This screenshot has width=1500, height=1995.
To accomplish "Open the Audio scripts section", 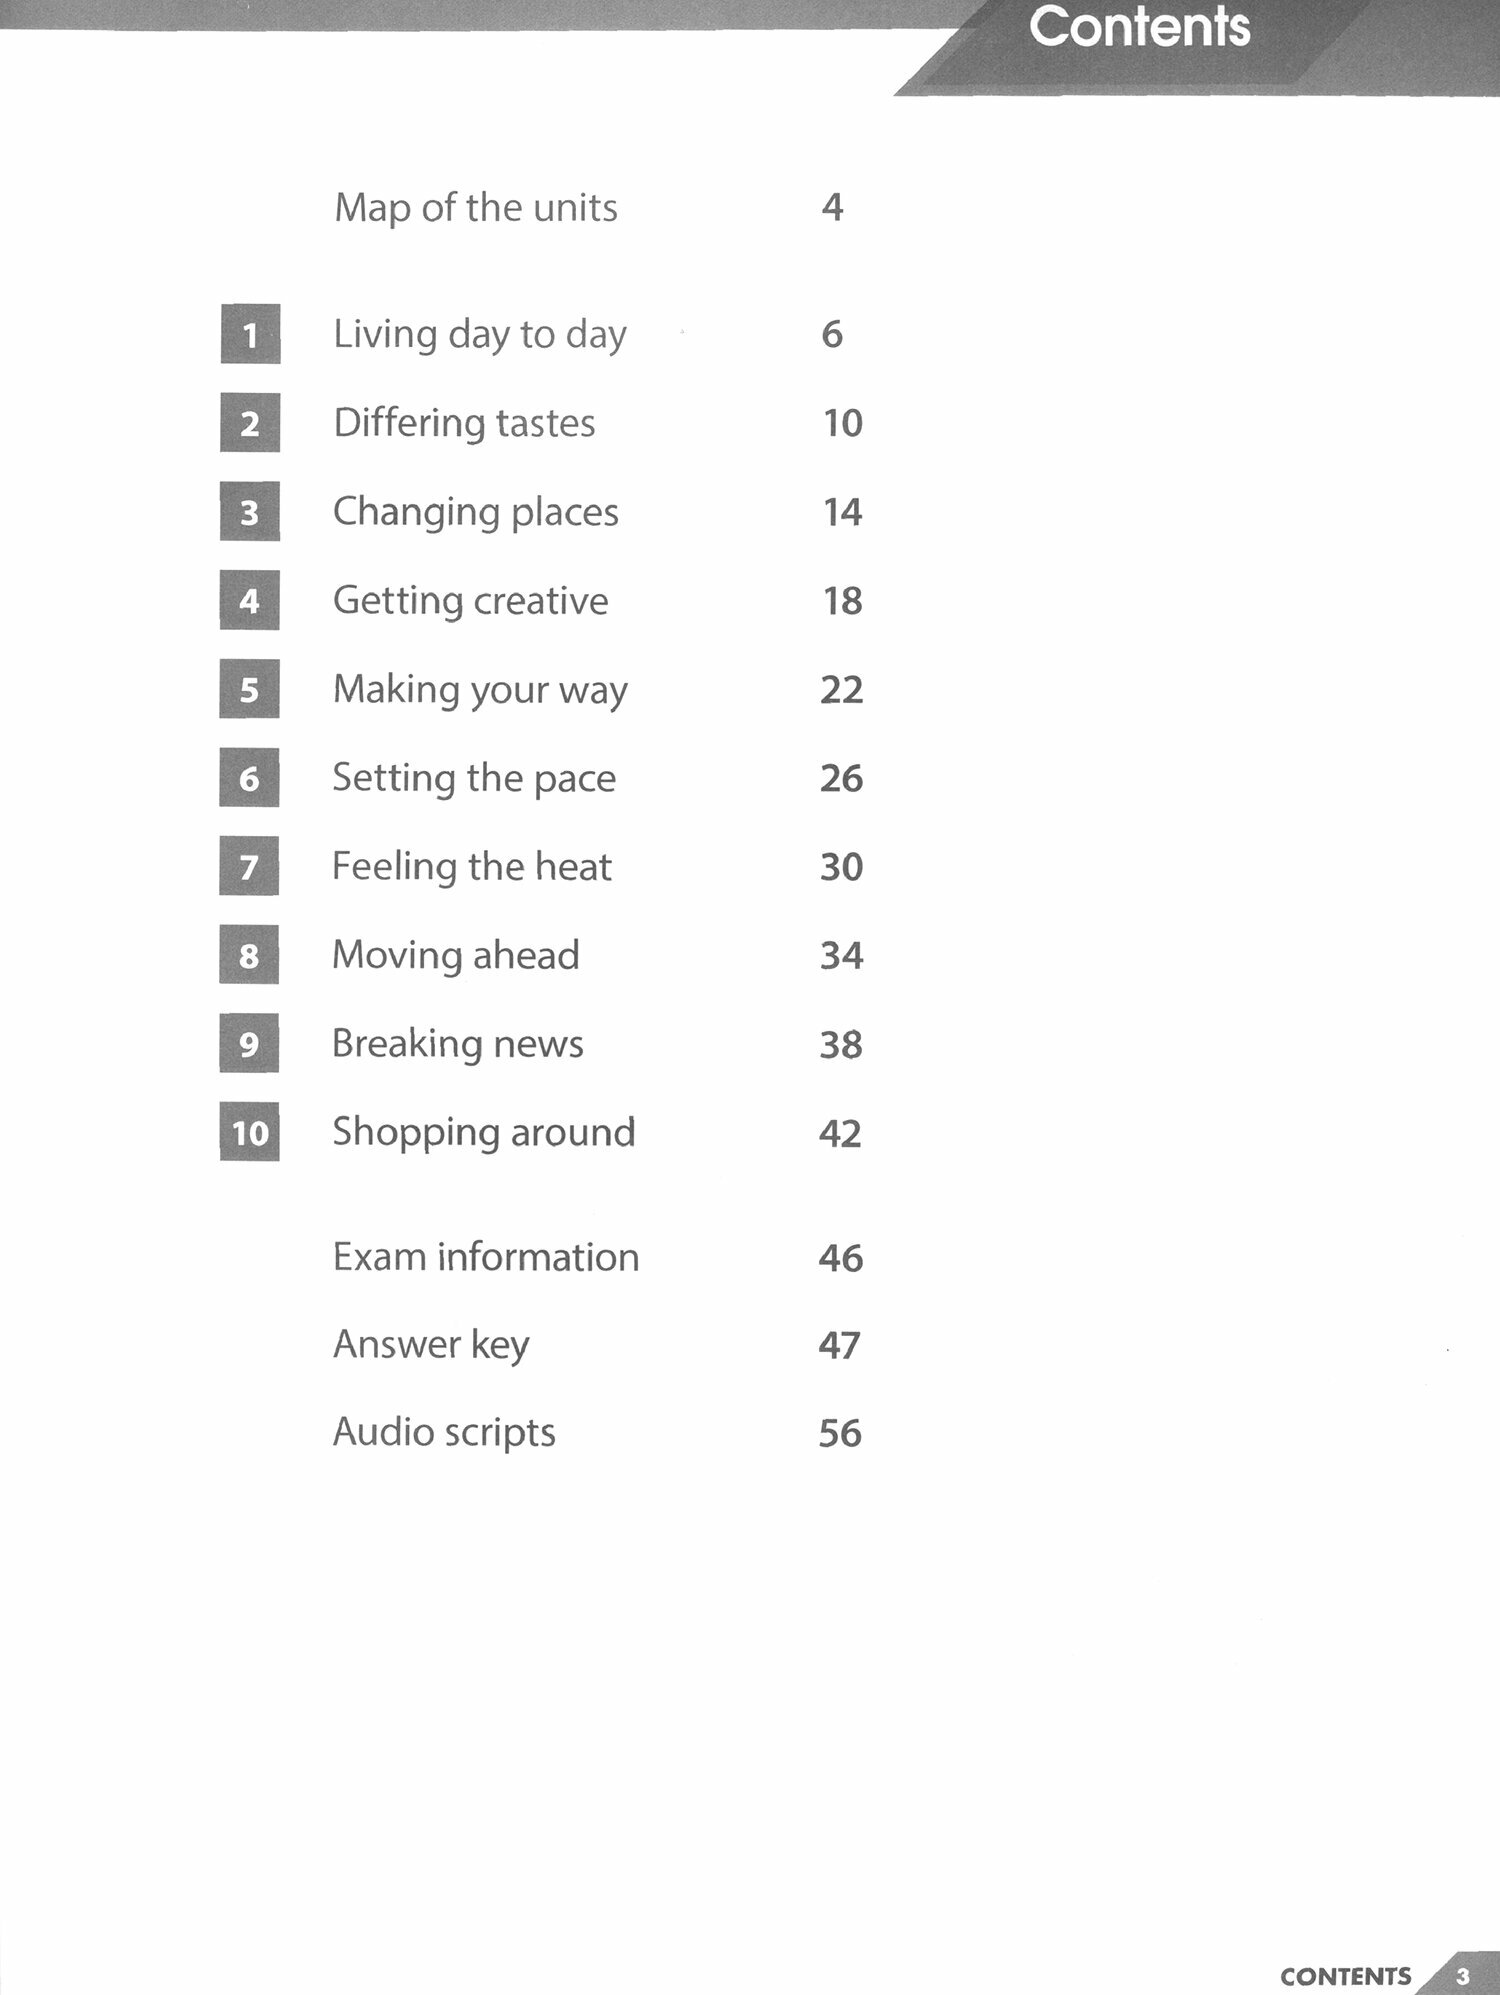I will [x=444, y=1432].
